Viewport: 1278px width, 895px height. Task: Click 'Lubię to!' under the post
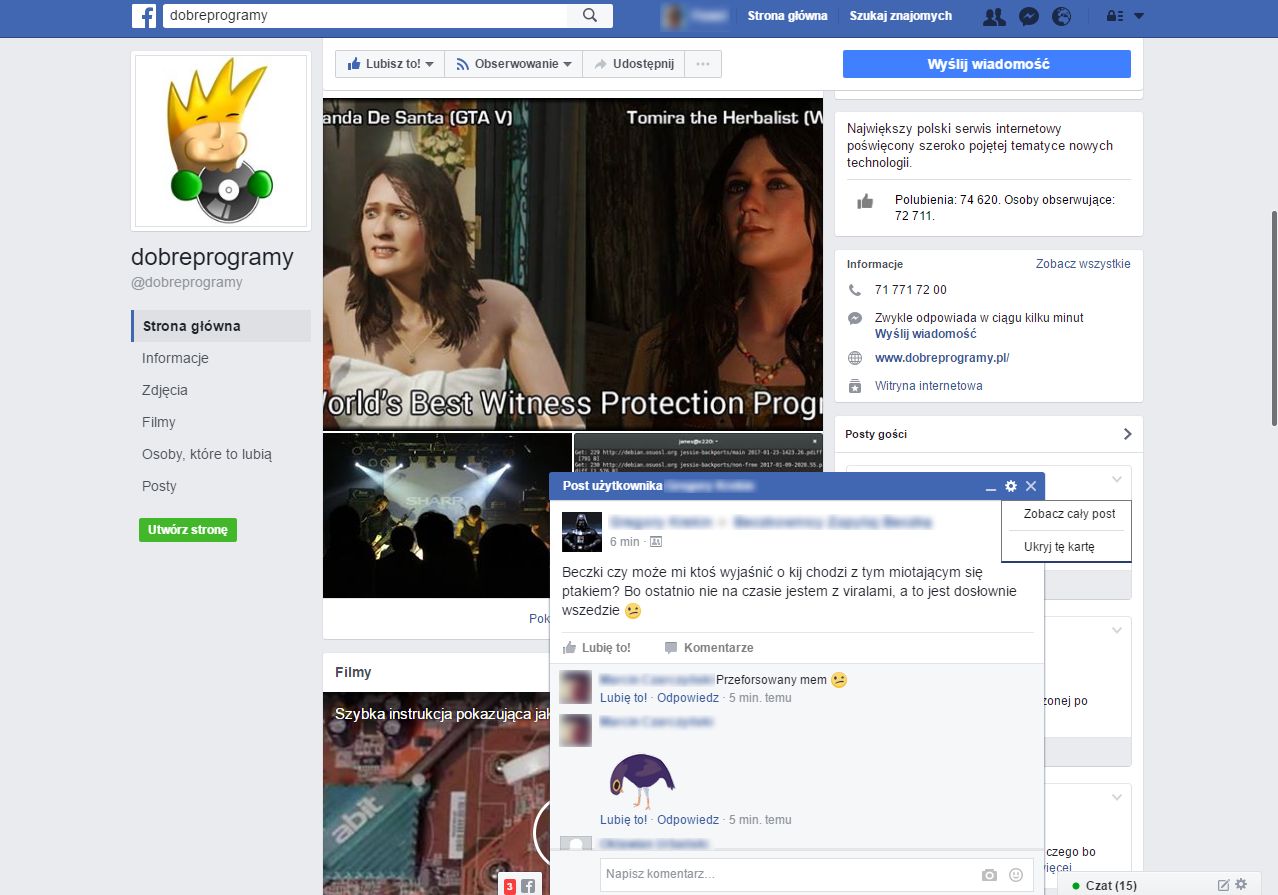[597, 648]
